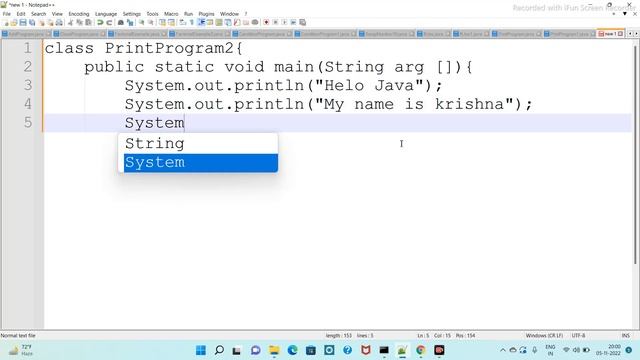
Task: Click 'INS' indicator in the status bar
Action: click(626, 336)
